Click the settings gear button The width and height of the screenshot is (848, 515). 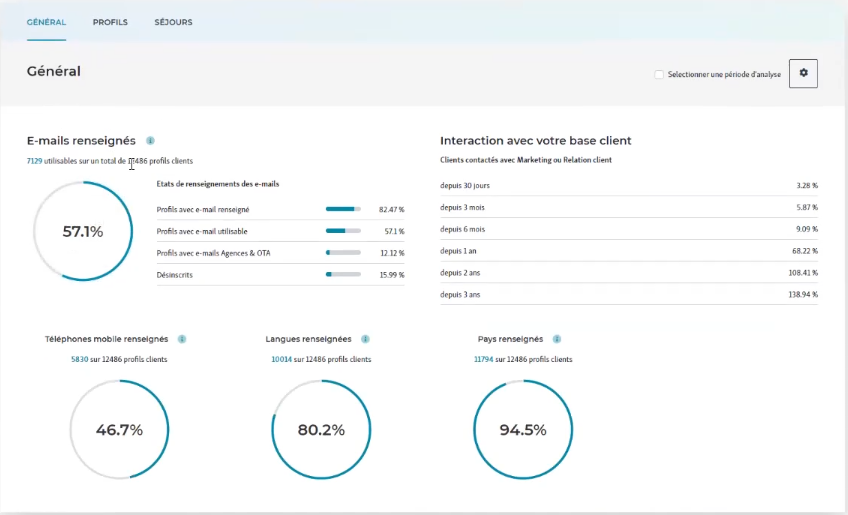point(803,74)
